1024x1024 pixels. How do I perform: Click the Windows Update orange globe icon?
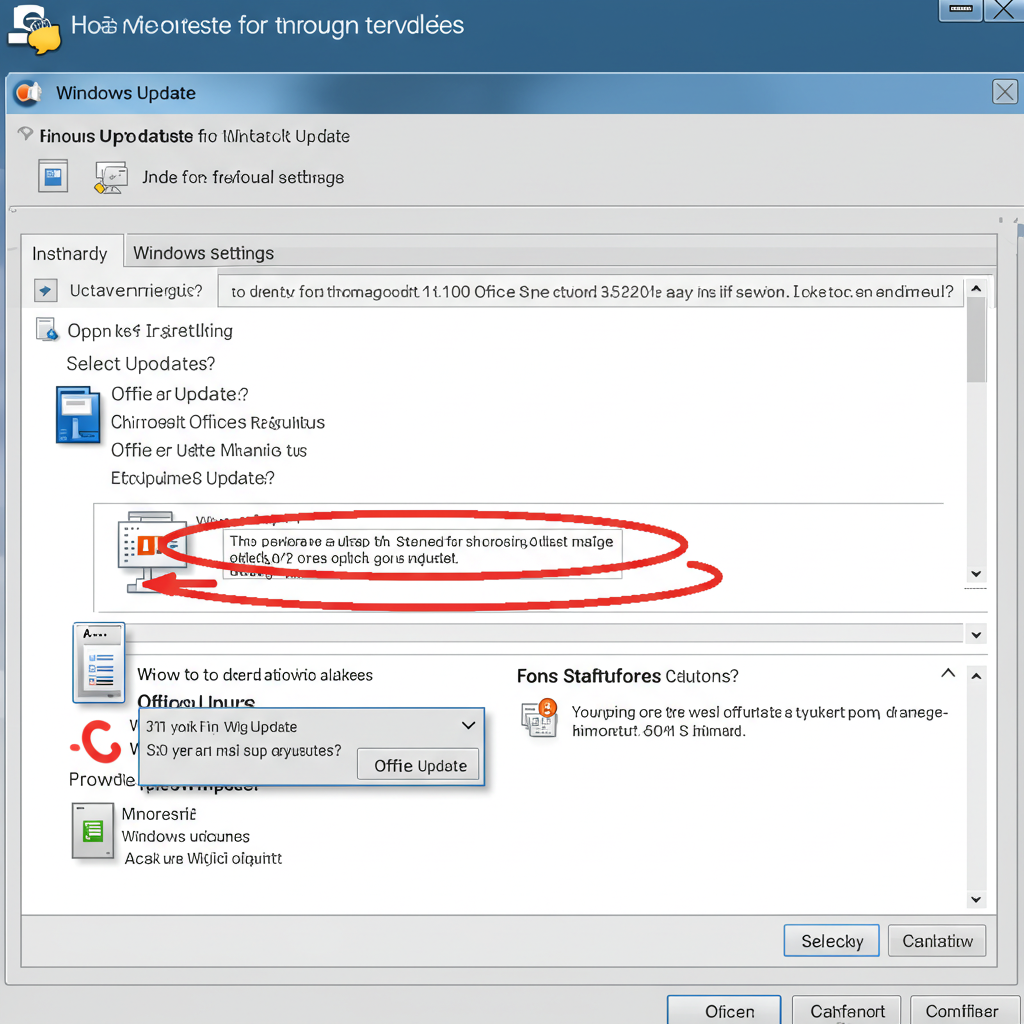pos(28,93)
